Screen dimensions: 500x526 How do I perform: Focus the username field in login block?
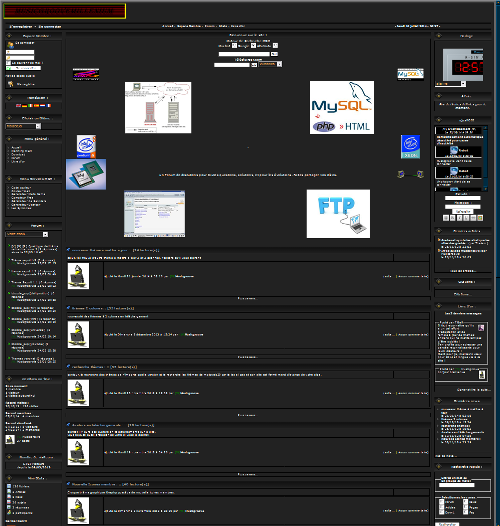[x=20, y=52]
